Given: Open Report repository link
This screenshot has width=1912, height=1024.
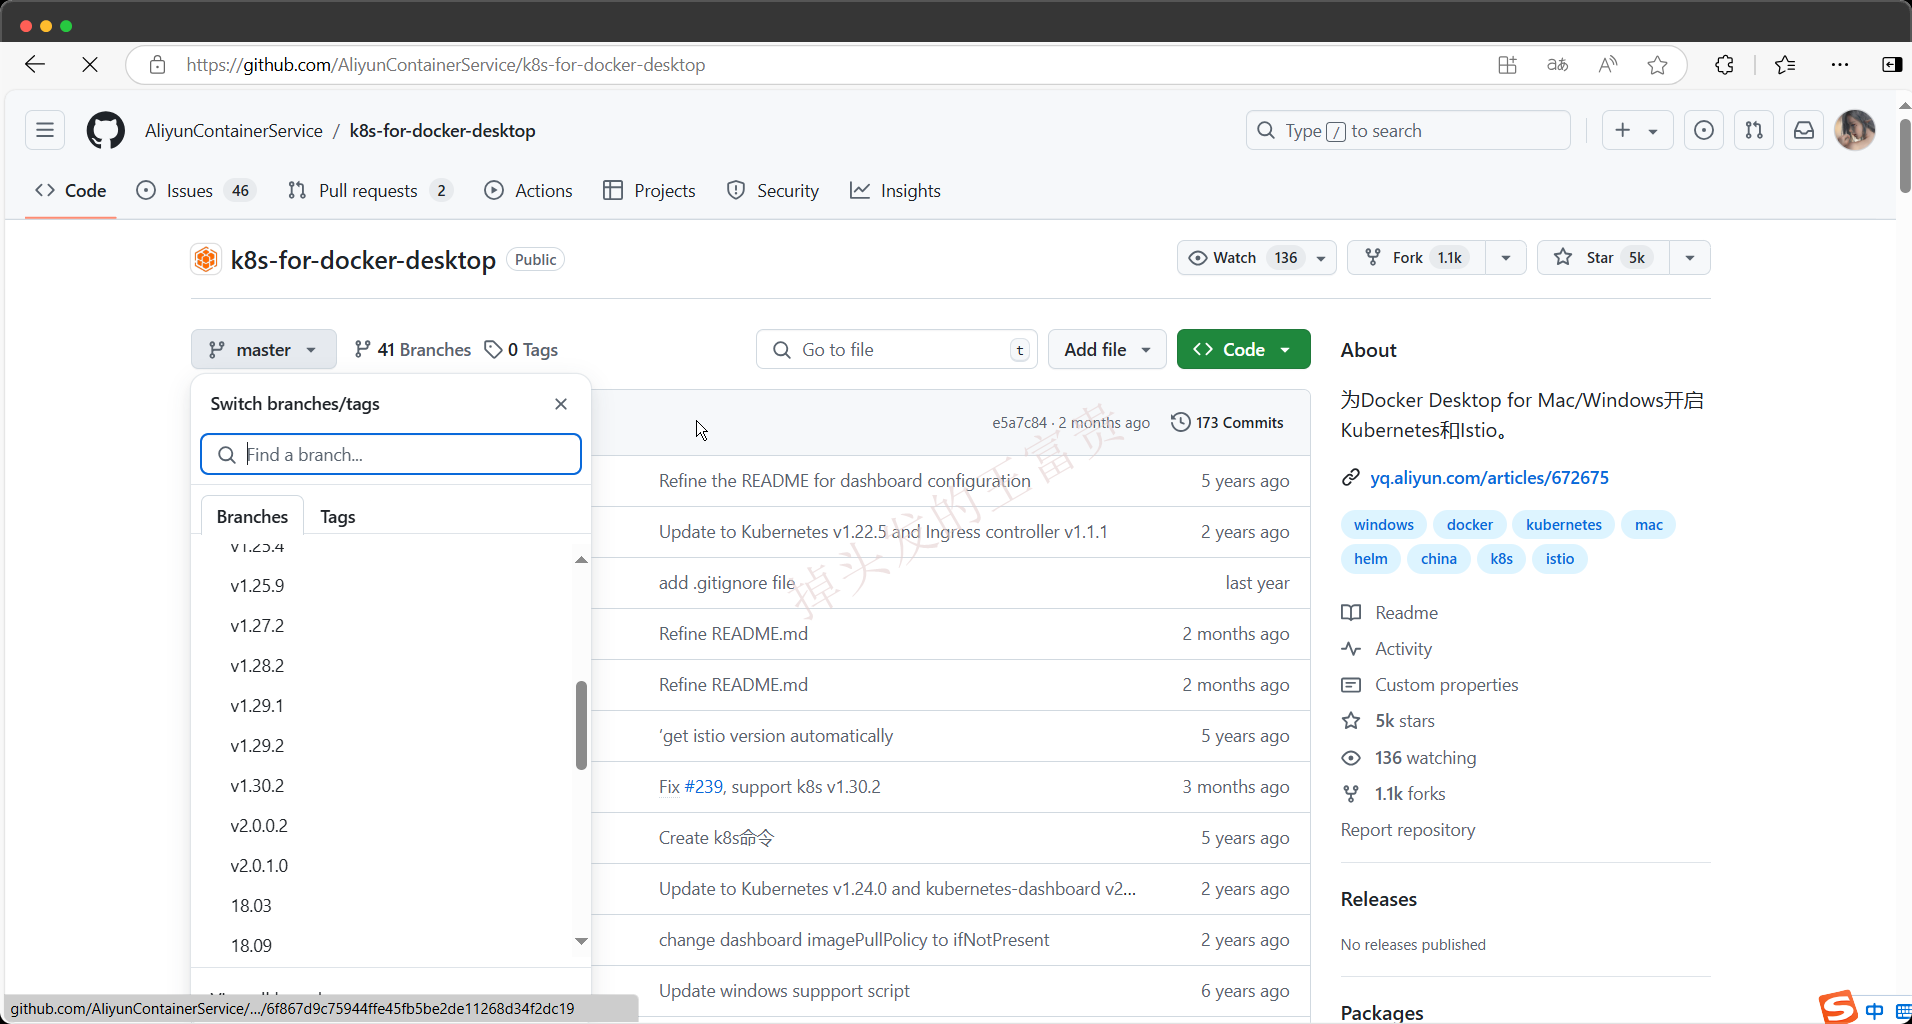Looking at the screenshot, I should coord(1408,830).
